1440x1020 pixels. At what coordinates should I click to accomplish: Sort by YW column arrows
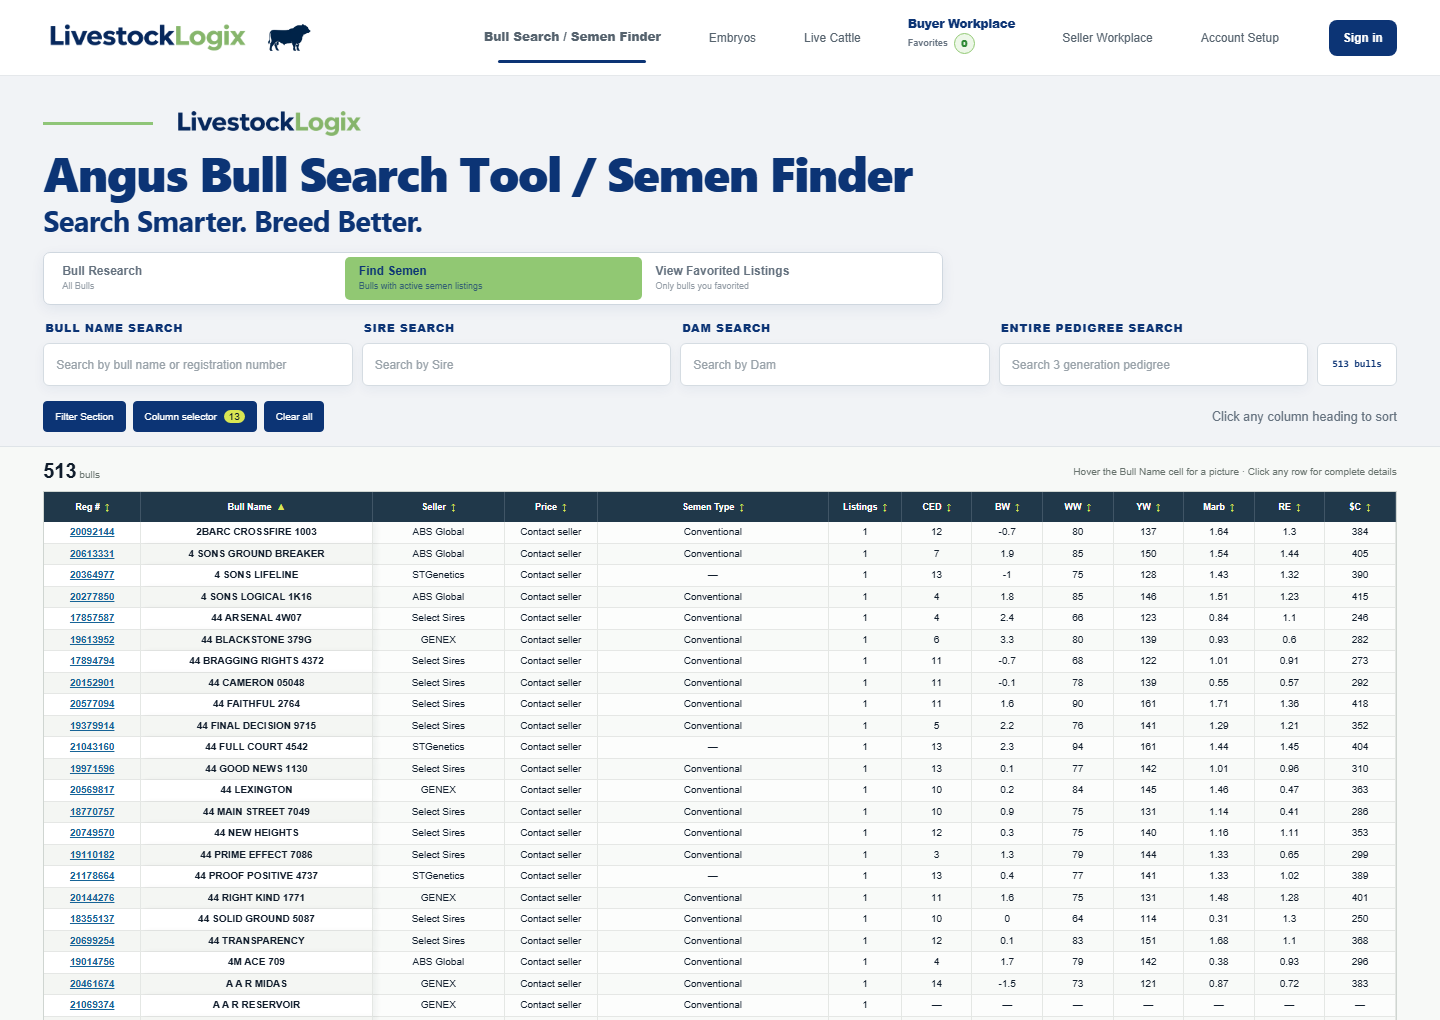[x=1158, y=508]
